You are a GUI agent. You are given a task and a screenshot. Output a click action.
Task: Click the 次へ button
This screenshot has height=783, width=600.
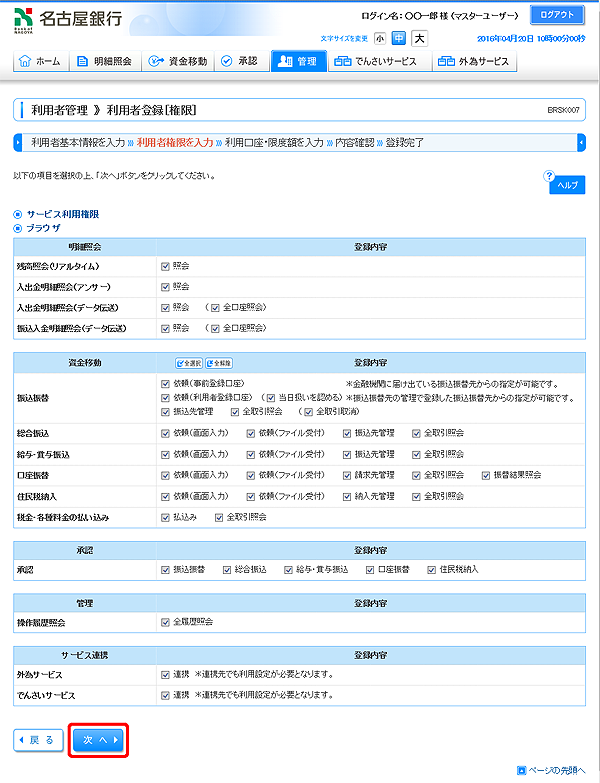pos(98,740)
